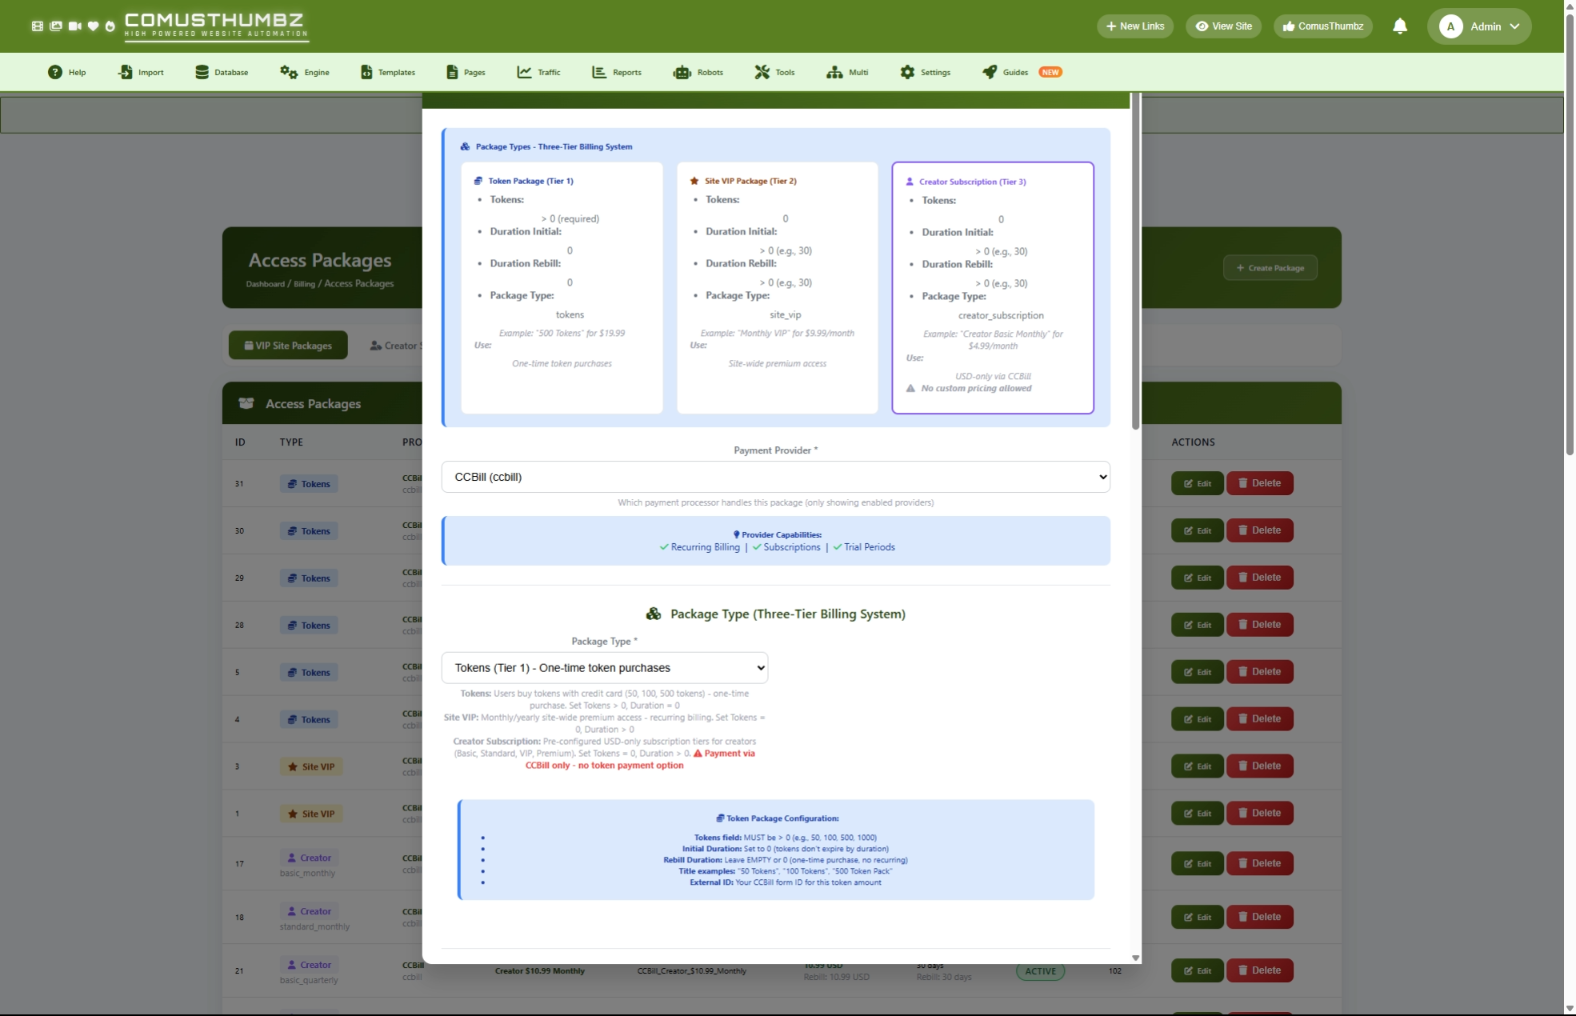Screen dimensions: 1576x1016
Task: Expand the Payment Provider dropdown
Action: [775, 477]
